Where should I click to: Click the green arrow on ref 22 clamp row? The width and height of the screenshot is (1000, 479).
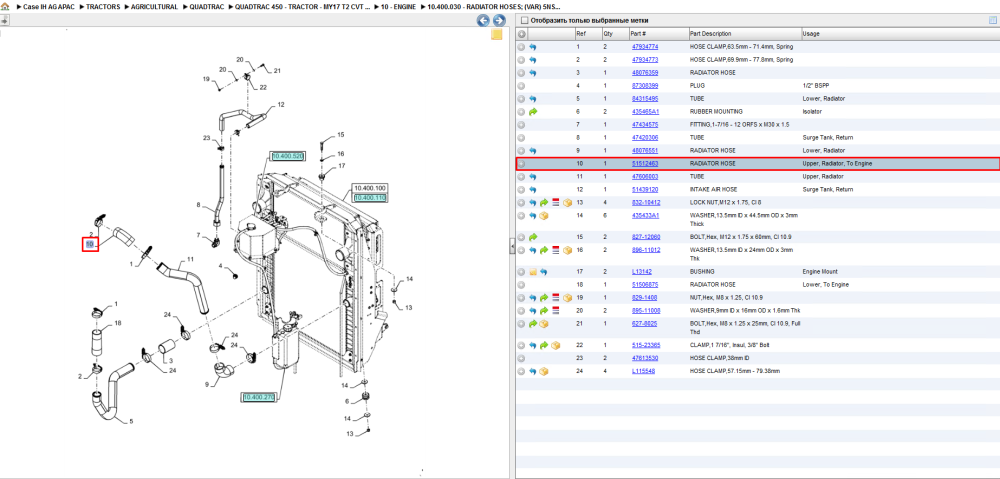point(544,345)
